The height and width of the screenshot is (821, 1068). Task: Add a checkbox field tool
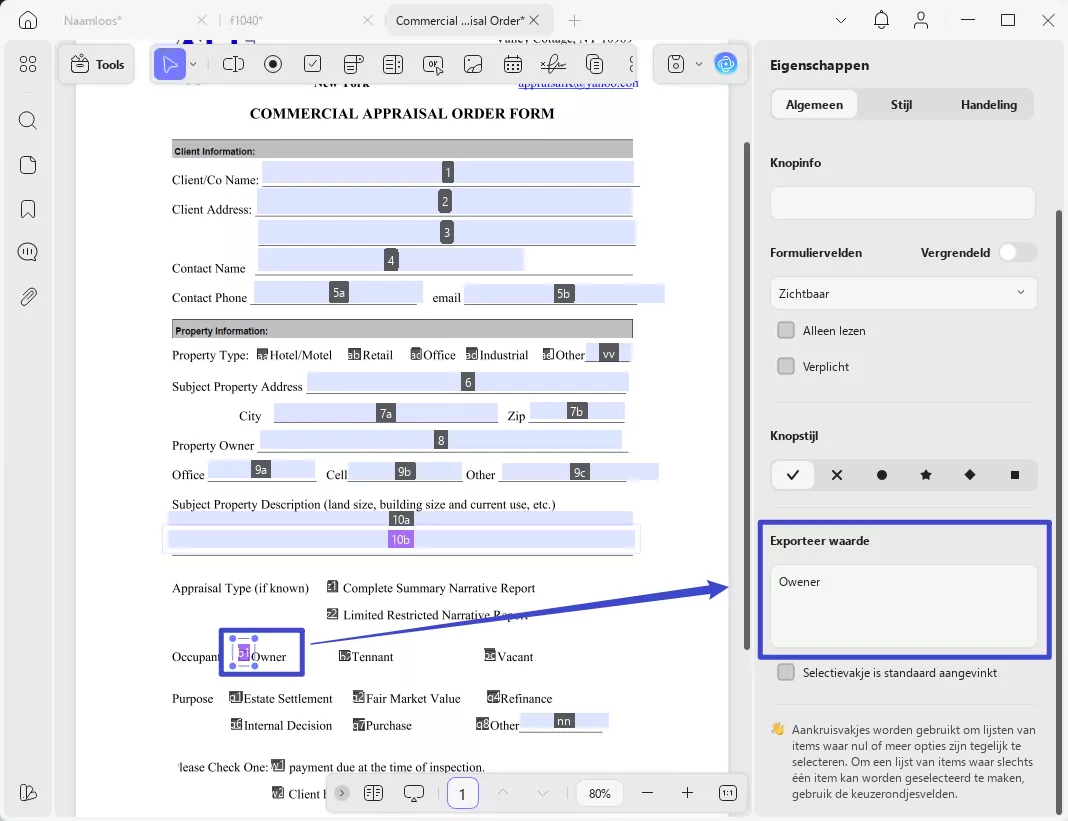[312, 64]
